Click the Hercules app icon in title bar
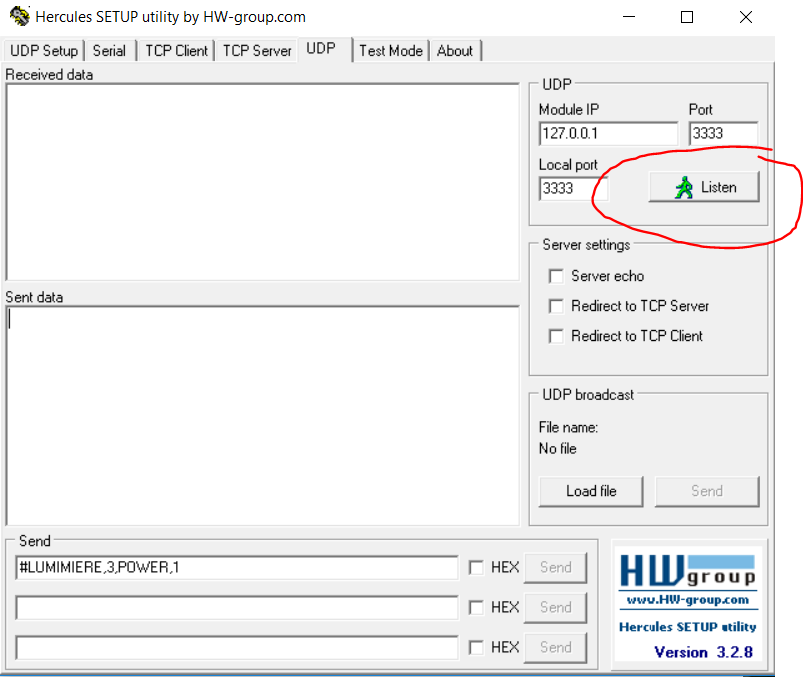The width and height of the screenshot is (803, 677). click(x=19, y=17)
